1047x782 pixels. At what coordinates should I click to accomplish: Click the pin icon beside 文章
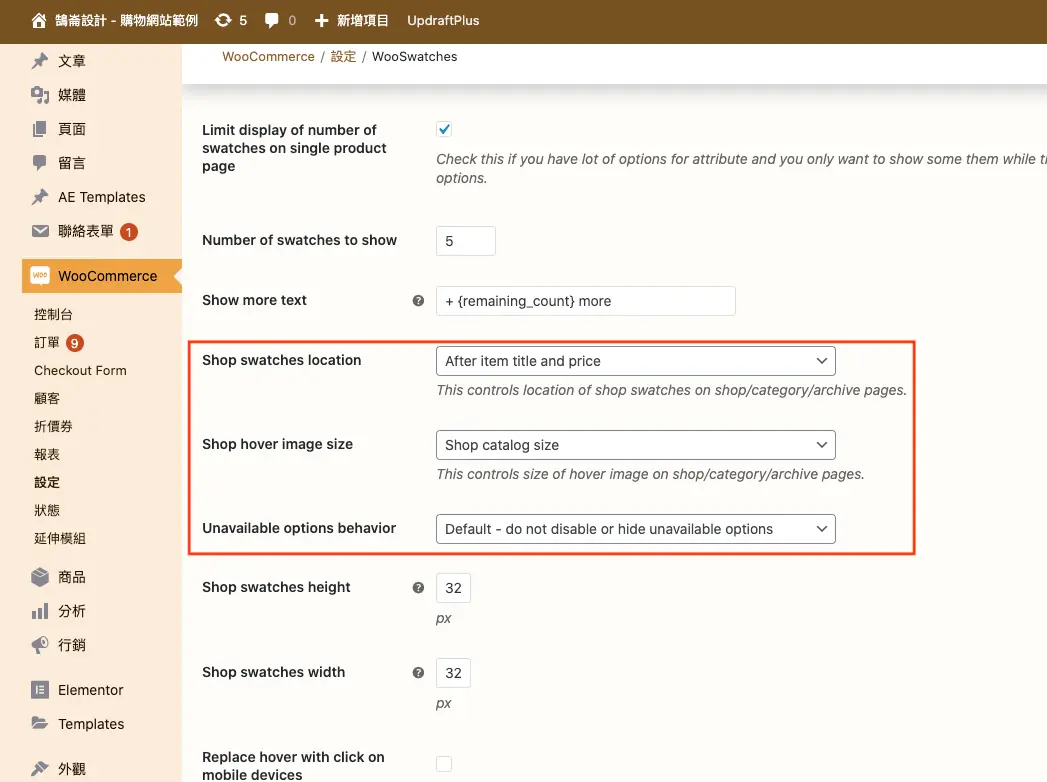pyautogui.click(x=40, y=61)
